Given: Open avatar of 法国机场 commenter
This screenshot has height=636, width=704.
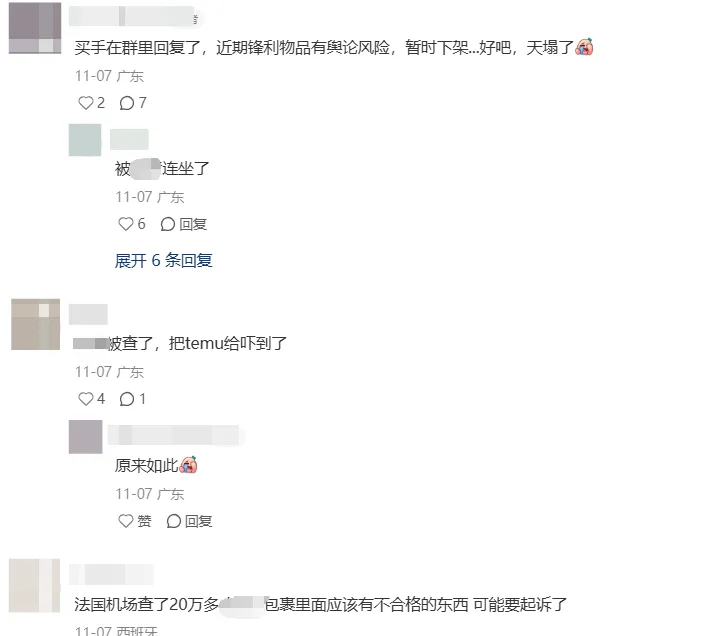Looking at the screenshot, I should pyautogui.click(x=35, y=585).
